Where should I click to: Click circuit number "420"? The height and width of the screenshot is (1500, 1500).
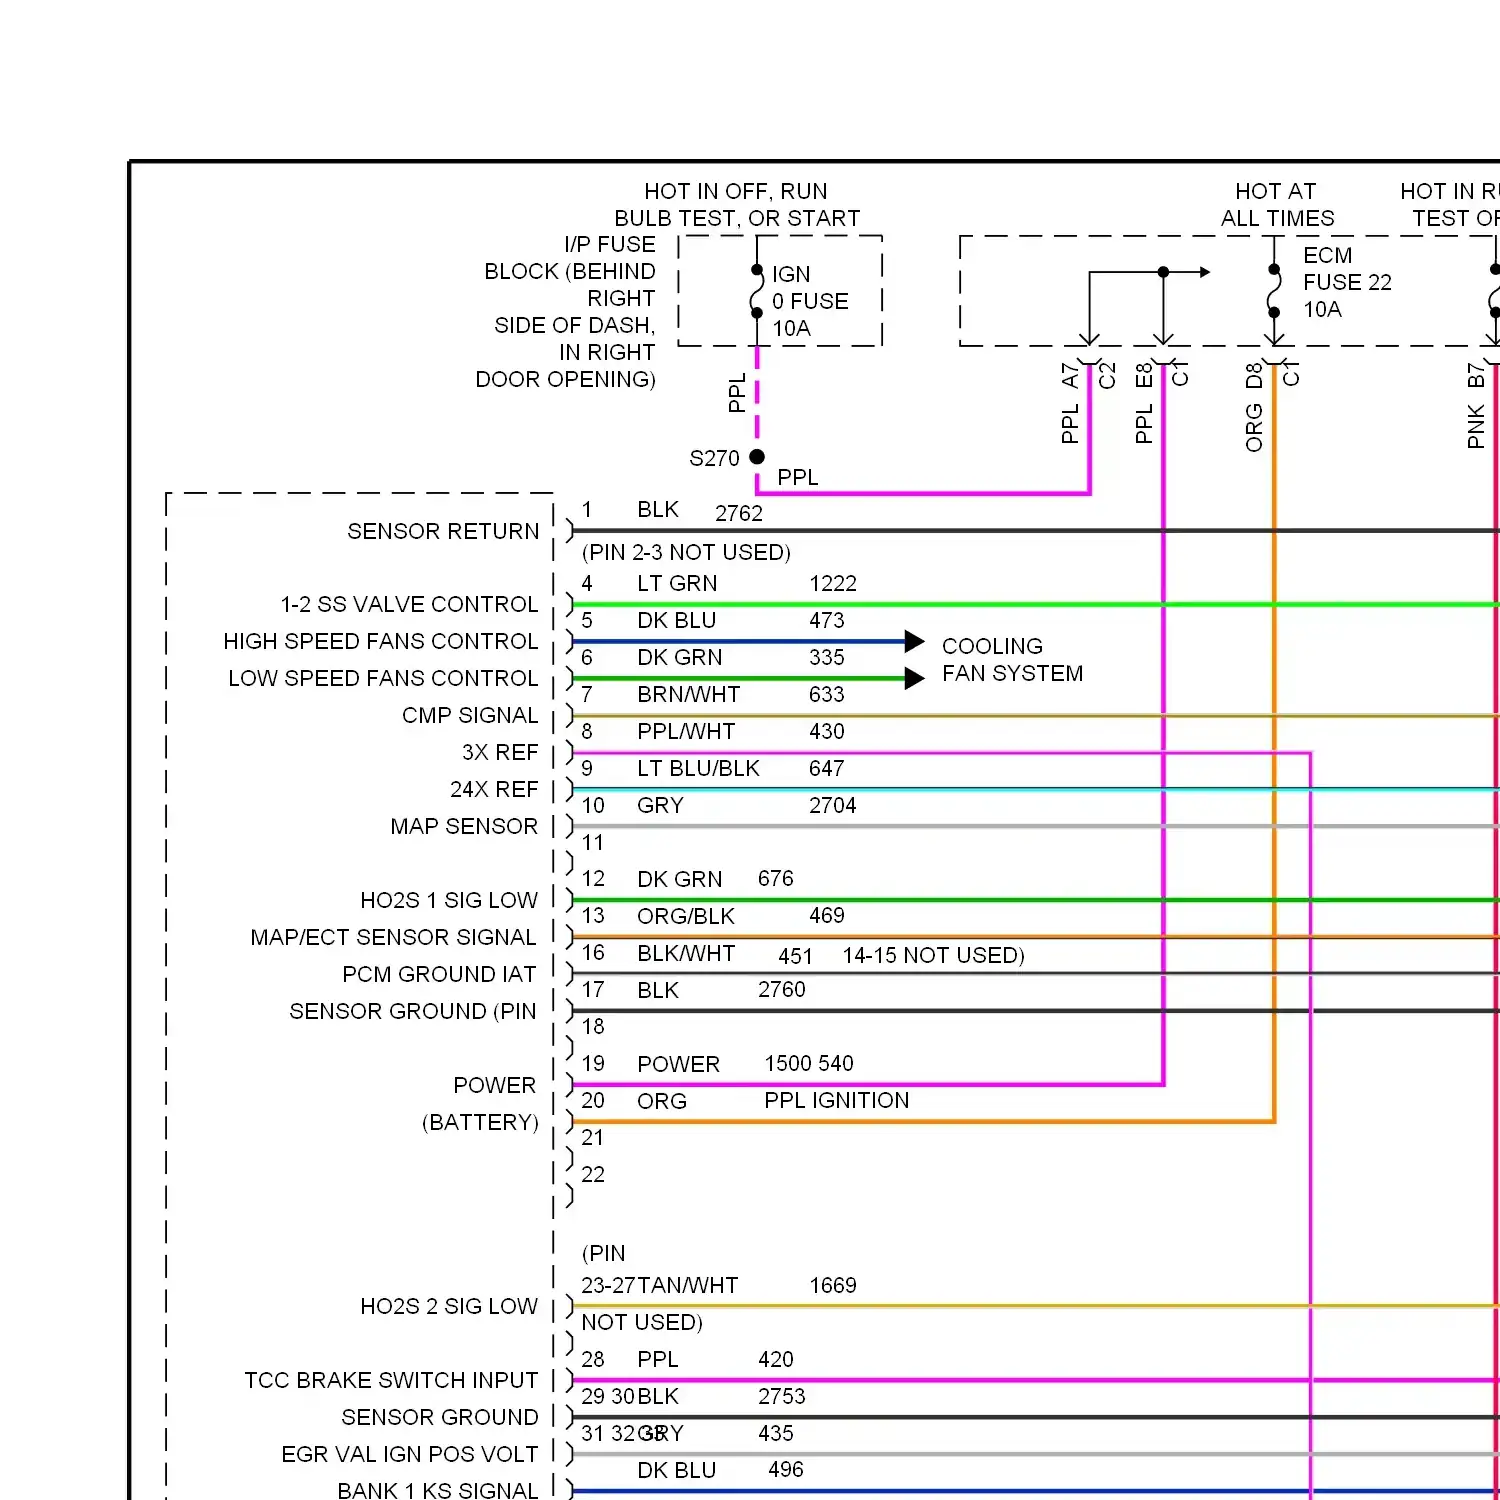[776, 1359]
